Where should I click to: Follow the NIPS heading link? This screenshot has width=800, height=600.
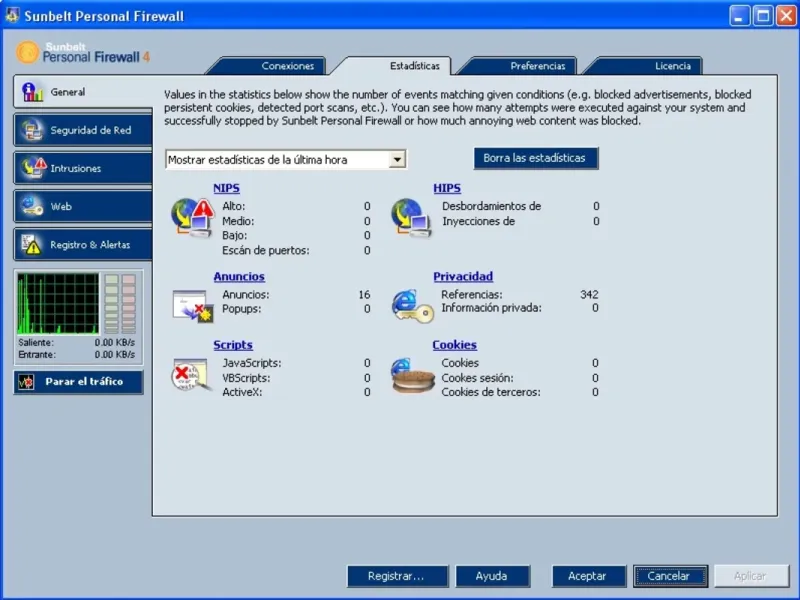coord(227,188)
